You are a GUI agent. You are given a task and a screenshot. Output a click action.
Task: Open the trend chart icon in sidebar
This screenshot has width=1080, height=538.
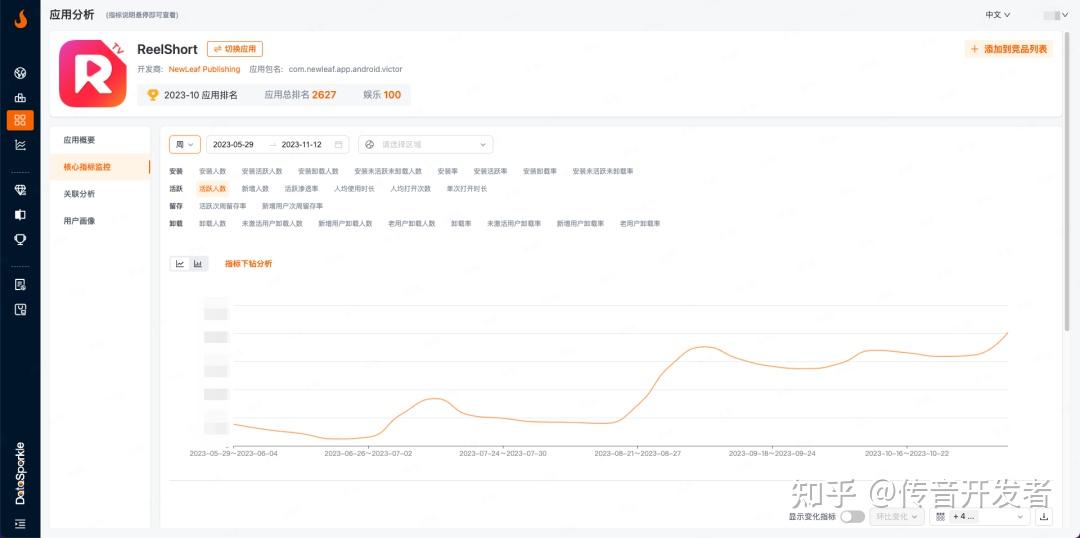pos(20,145)
